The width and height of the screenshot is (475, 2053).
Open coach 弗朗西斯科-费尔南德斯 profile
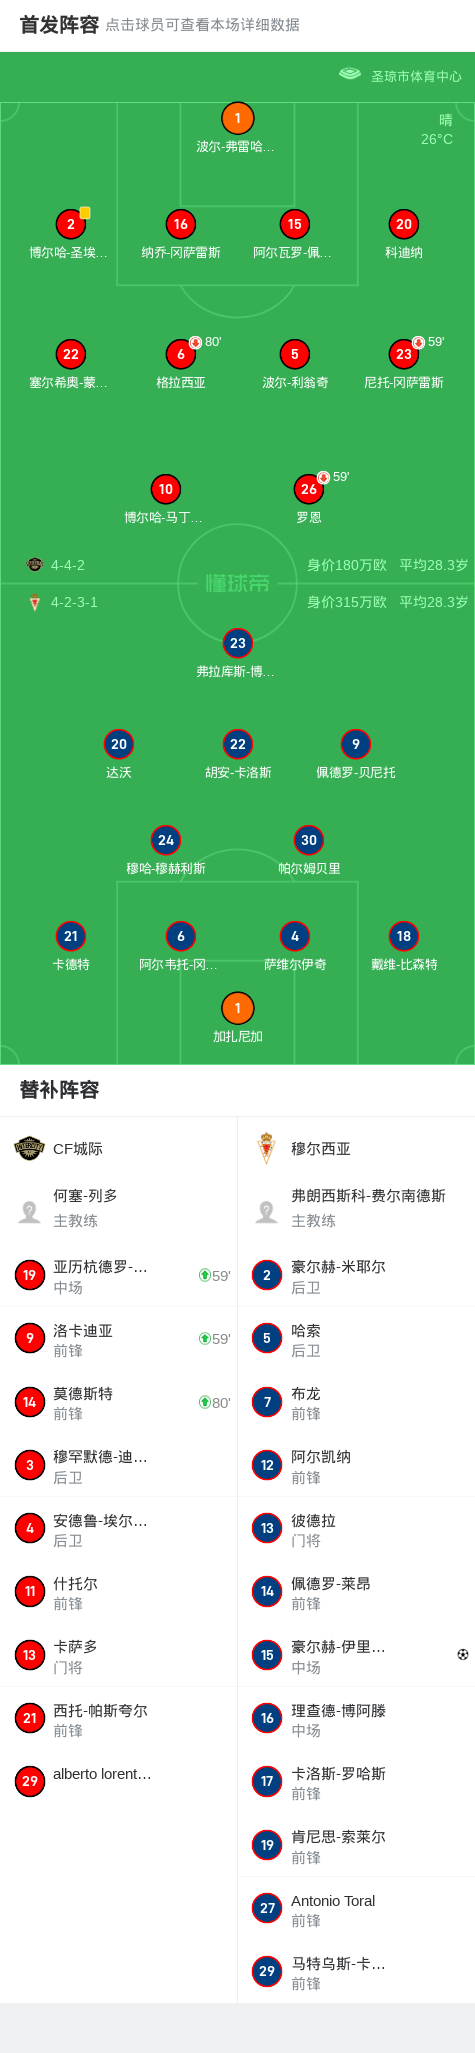click(x=356, y=1207)
